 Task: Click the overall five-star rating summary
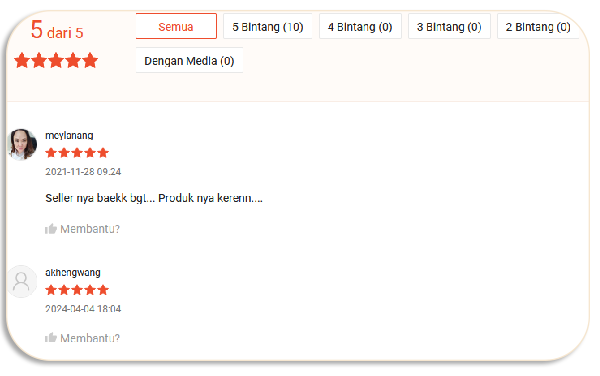[56, 60]
